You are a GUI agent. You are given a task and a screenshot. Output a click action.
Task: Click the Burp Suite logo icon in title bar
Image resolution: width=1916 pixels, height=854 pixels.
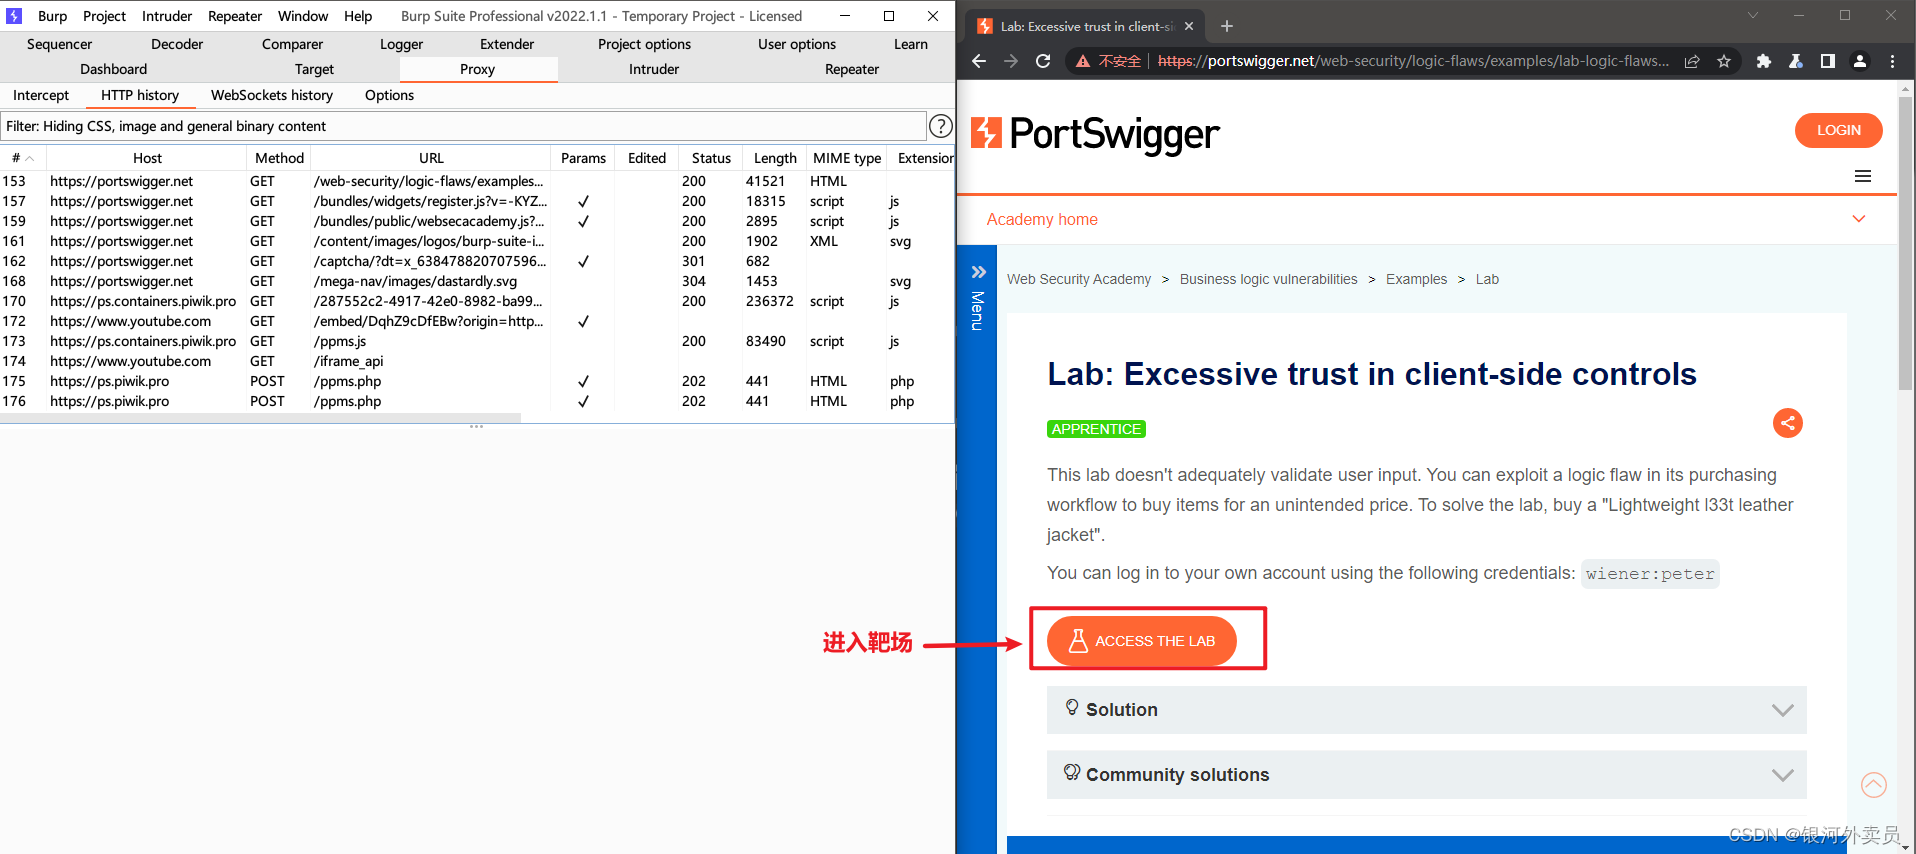tap(14, 16)
